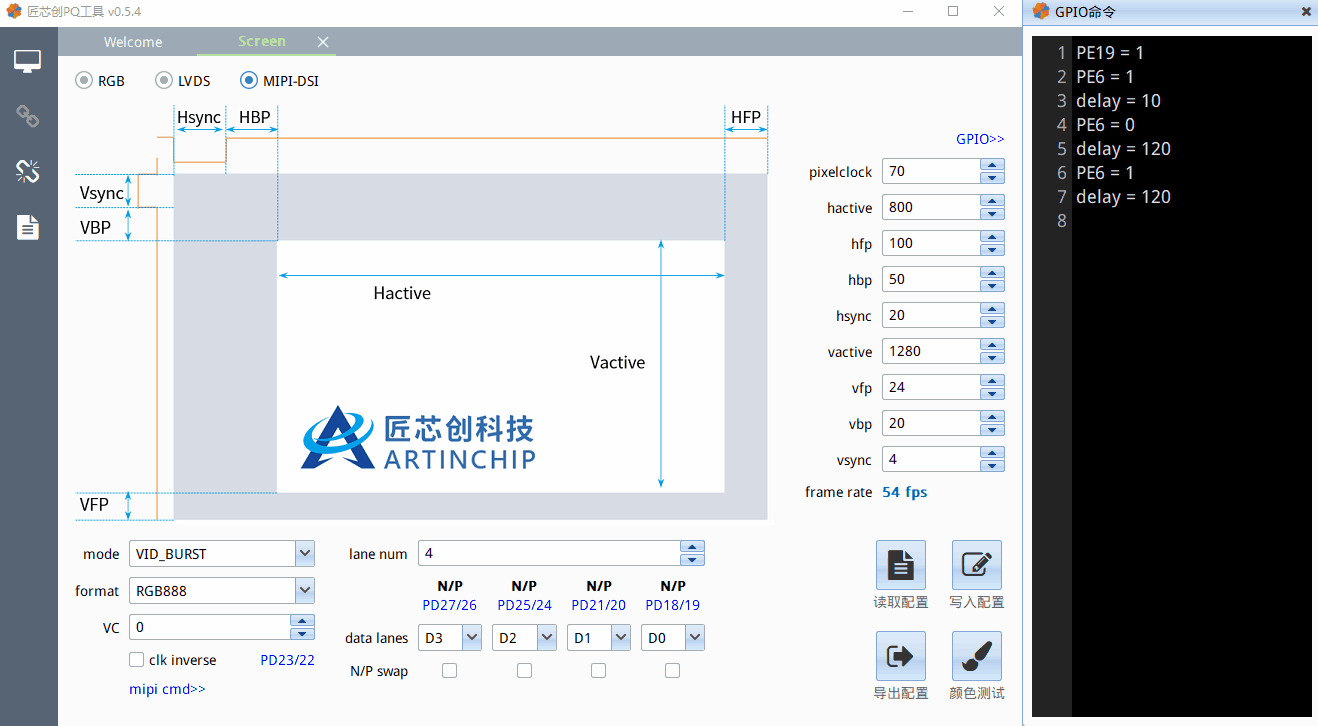Viewport: 1318px width, 726px height.
Task: Increase the hsync value with up arrow
Action: tap(992, 309)
